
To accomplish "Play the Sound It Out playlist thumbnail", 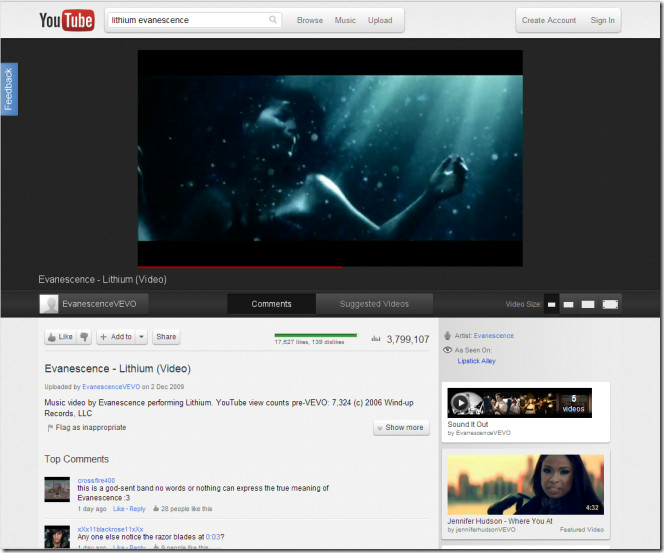I will tap(519, 403).
